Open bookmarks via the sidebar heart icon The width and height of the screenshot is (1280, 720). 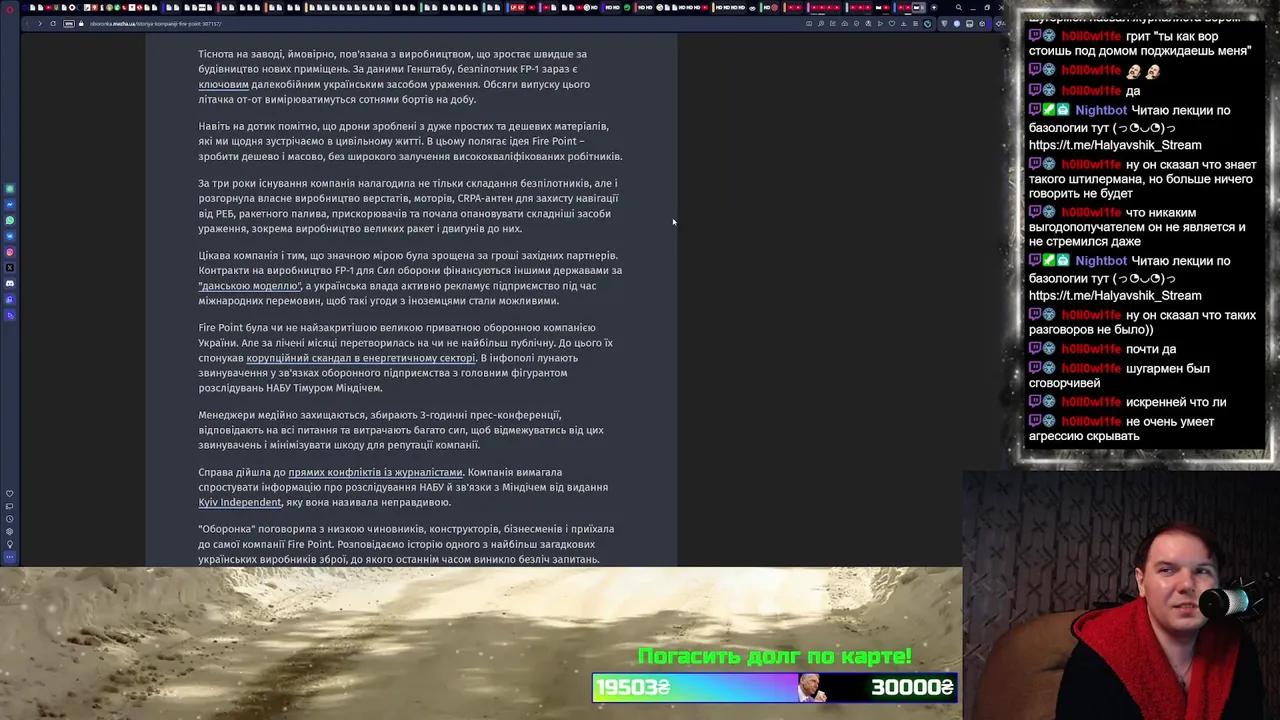tap(10, 493)
